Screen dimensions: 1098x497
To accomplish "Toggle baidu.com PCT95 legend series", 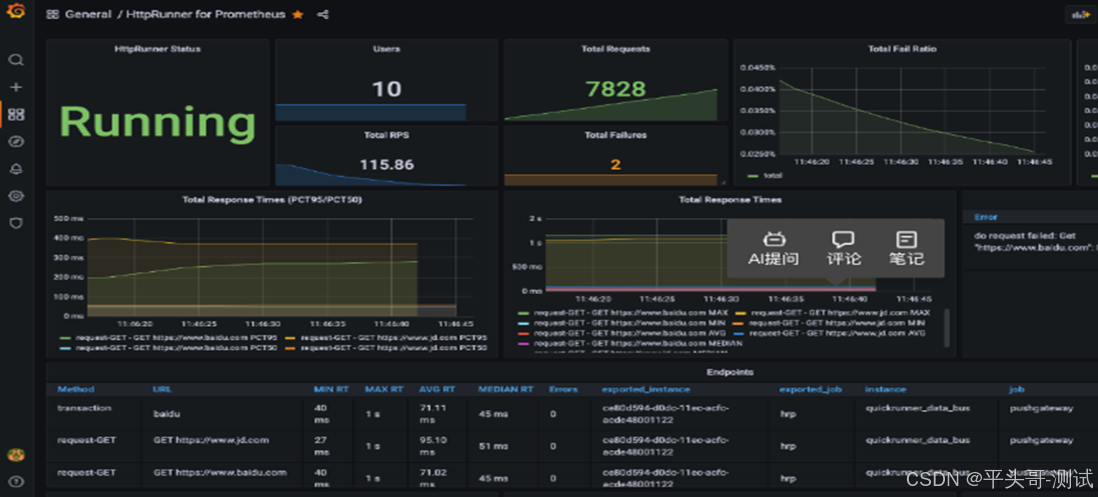I will (175, 337).
